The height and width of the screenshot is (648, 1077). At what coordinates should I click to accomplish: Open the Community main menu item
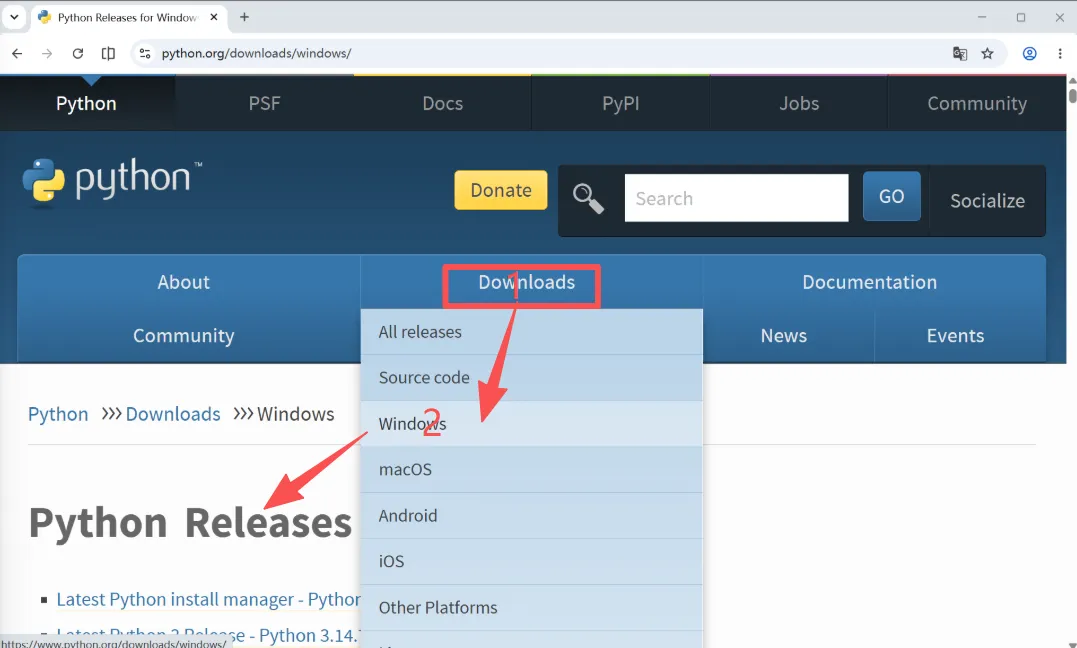[183, 335]
